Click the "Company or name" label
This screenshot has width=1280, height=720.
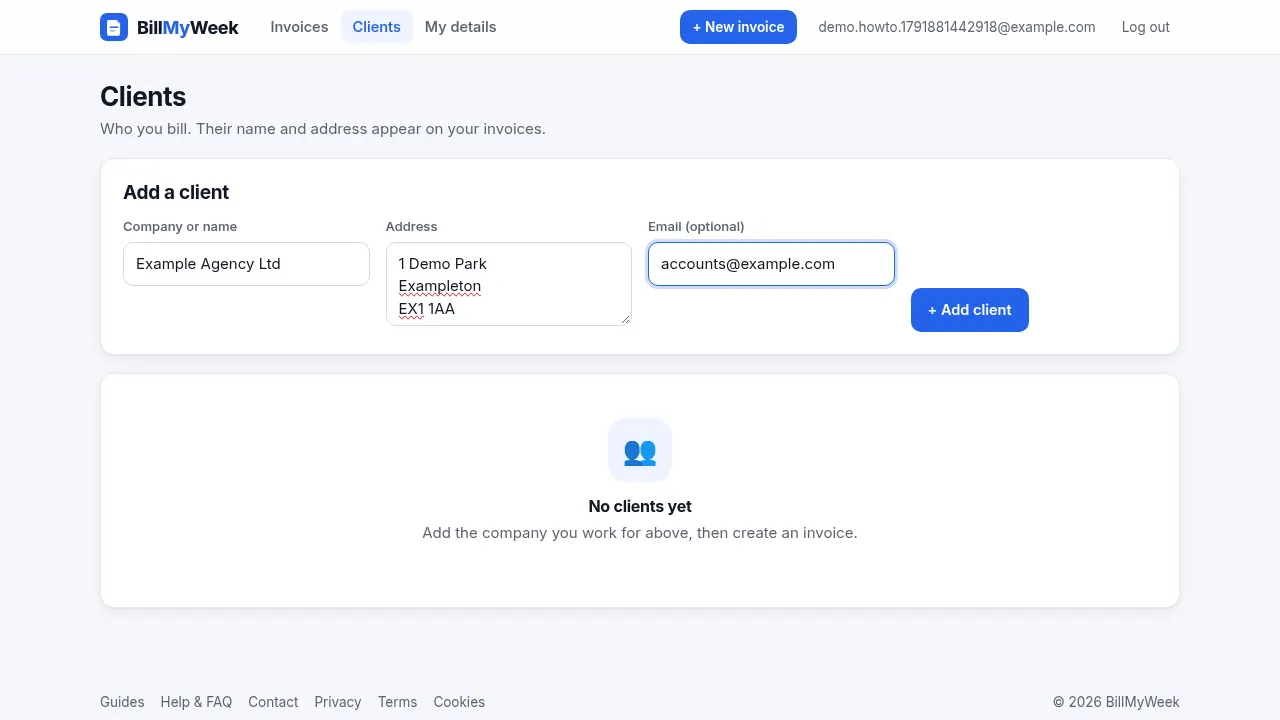(x=180, y=227)
